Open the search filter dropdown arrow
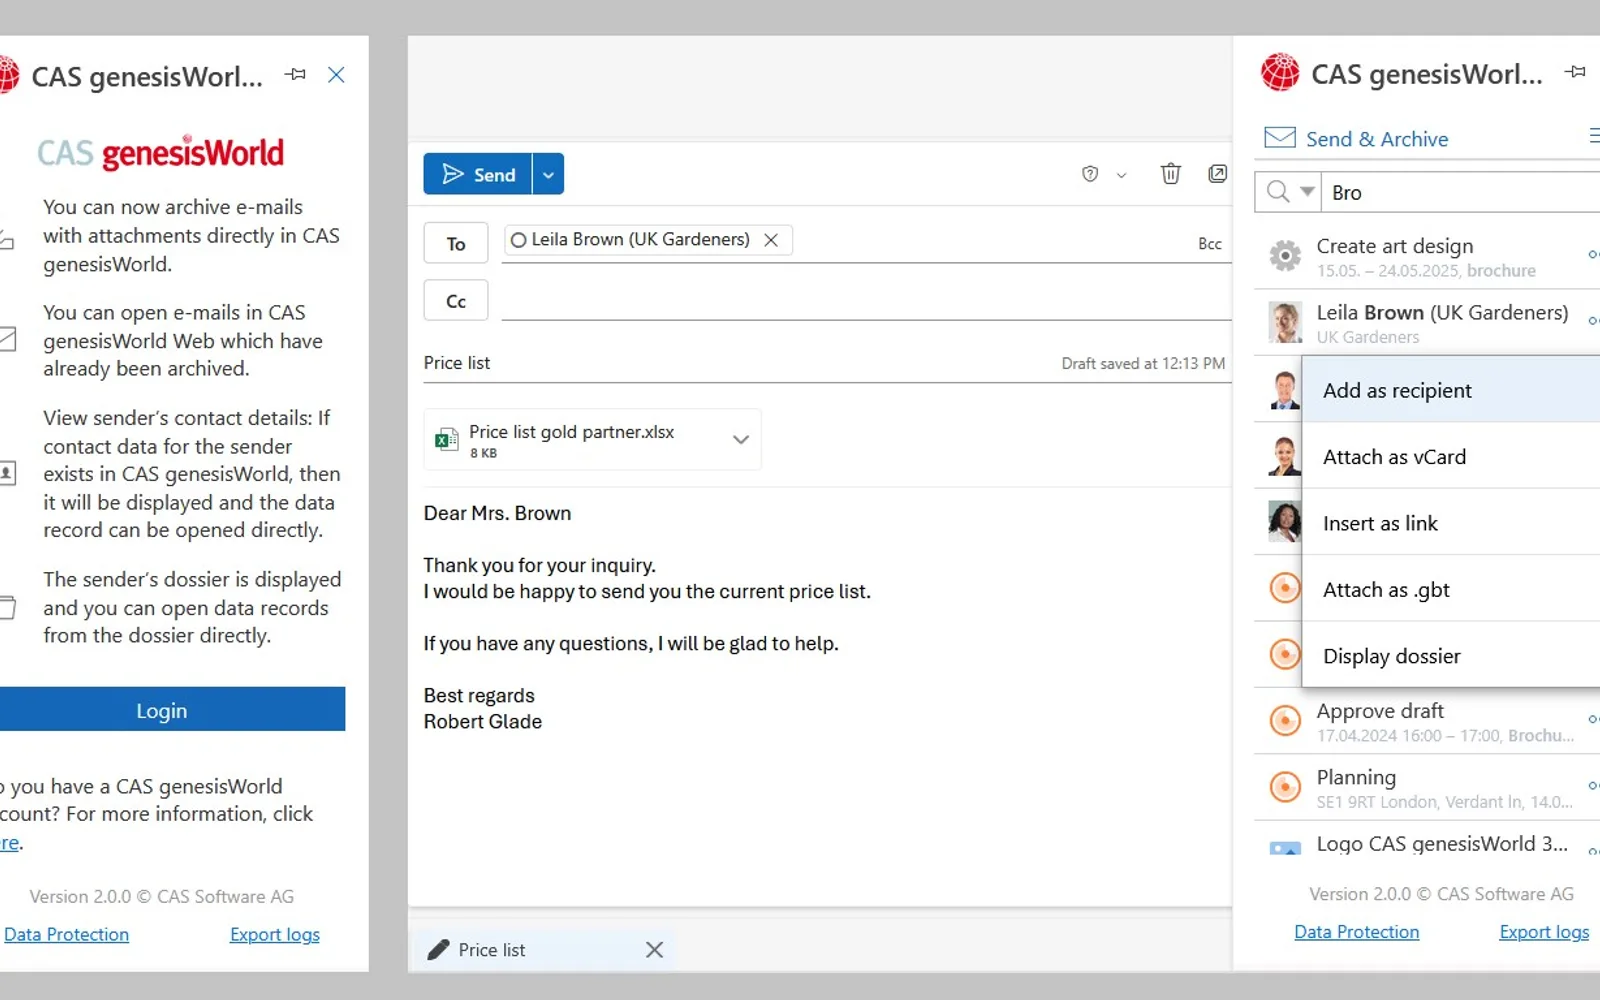The image size is (1600, 1000). click(x=1307, y=191)
